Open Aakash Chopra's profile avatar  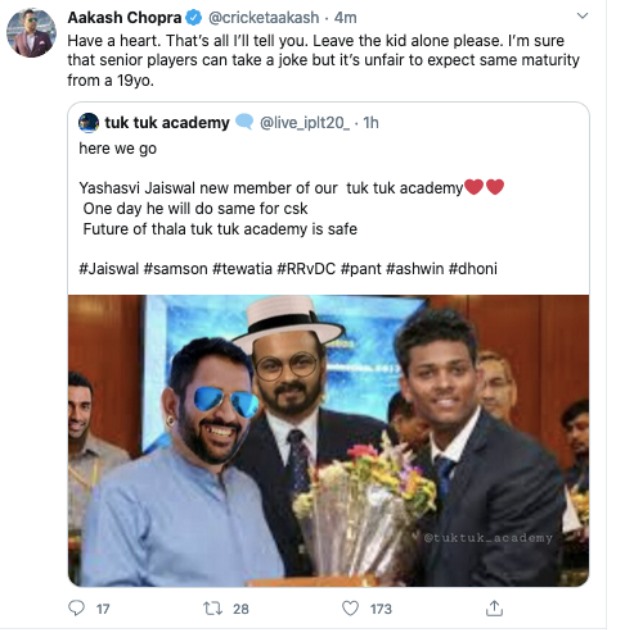pyautogui.click(x=31, y=33)
